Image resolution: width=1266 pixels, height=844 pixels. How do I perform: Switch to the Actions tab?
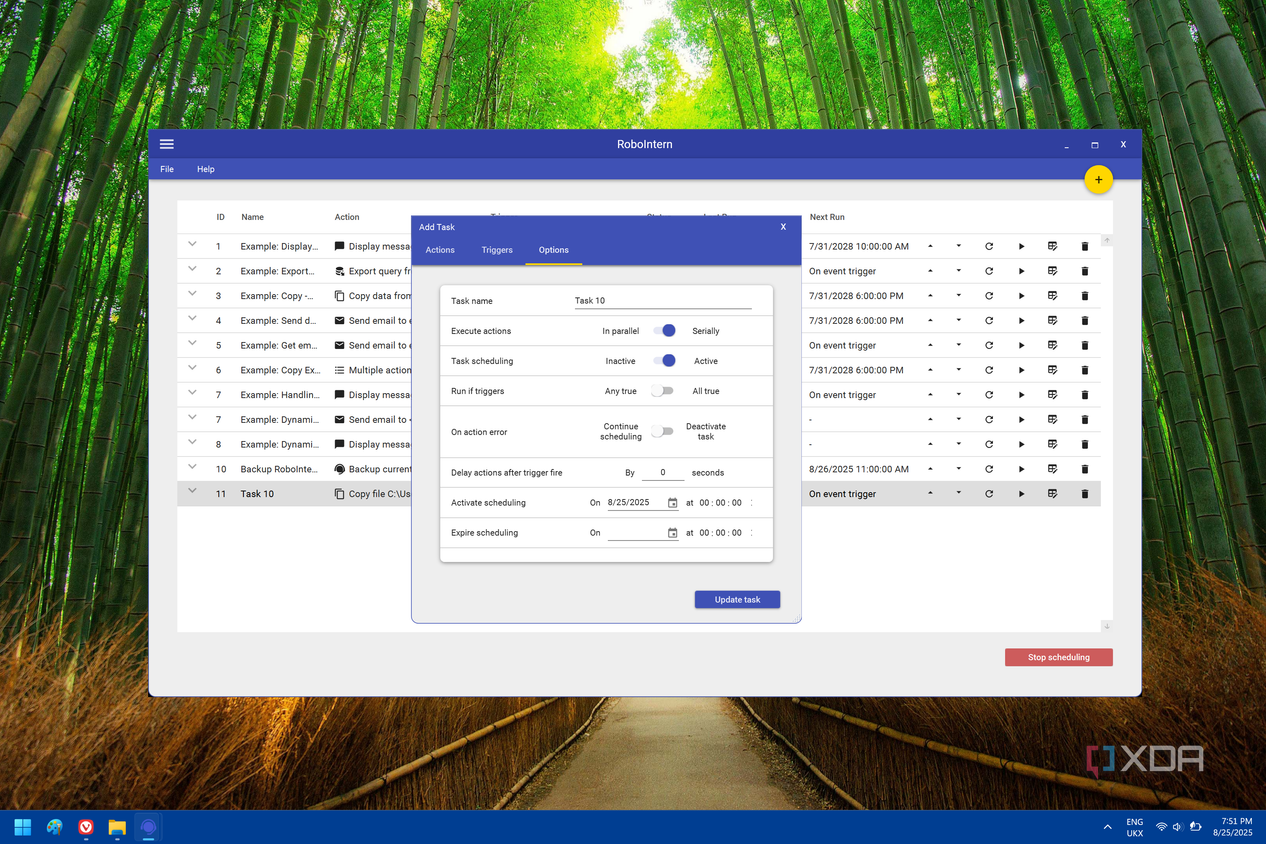coord(440,250)
